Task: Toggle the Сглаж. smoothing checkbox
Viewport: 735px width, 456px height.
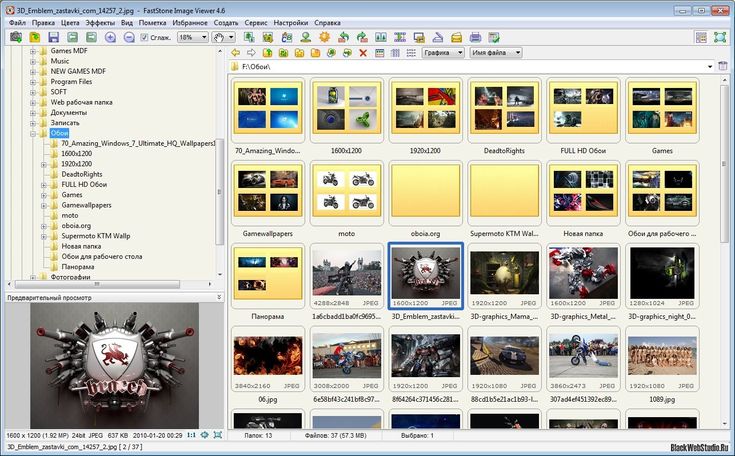Action: [144, 37]
